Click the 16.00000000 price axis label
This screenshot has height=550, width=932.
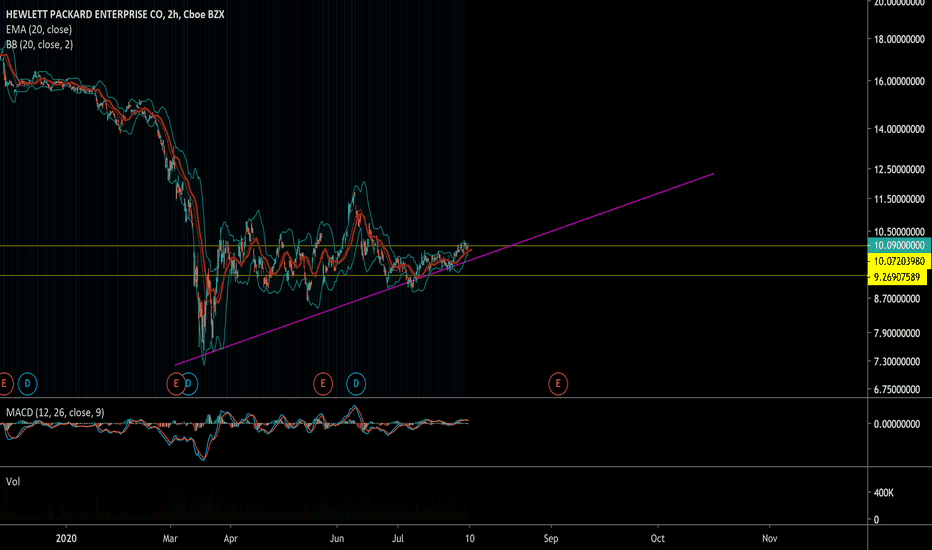click(899, 81)
